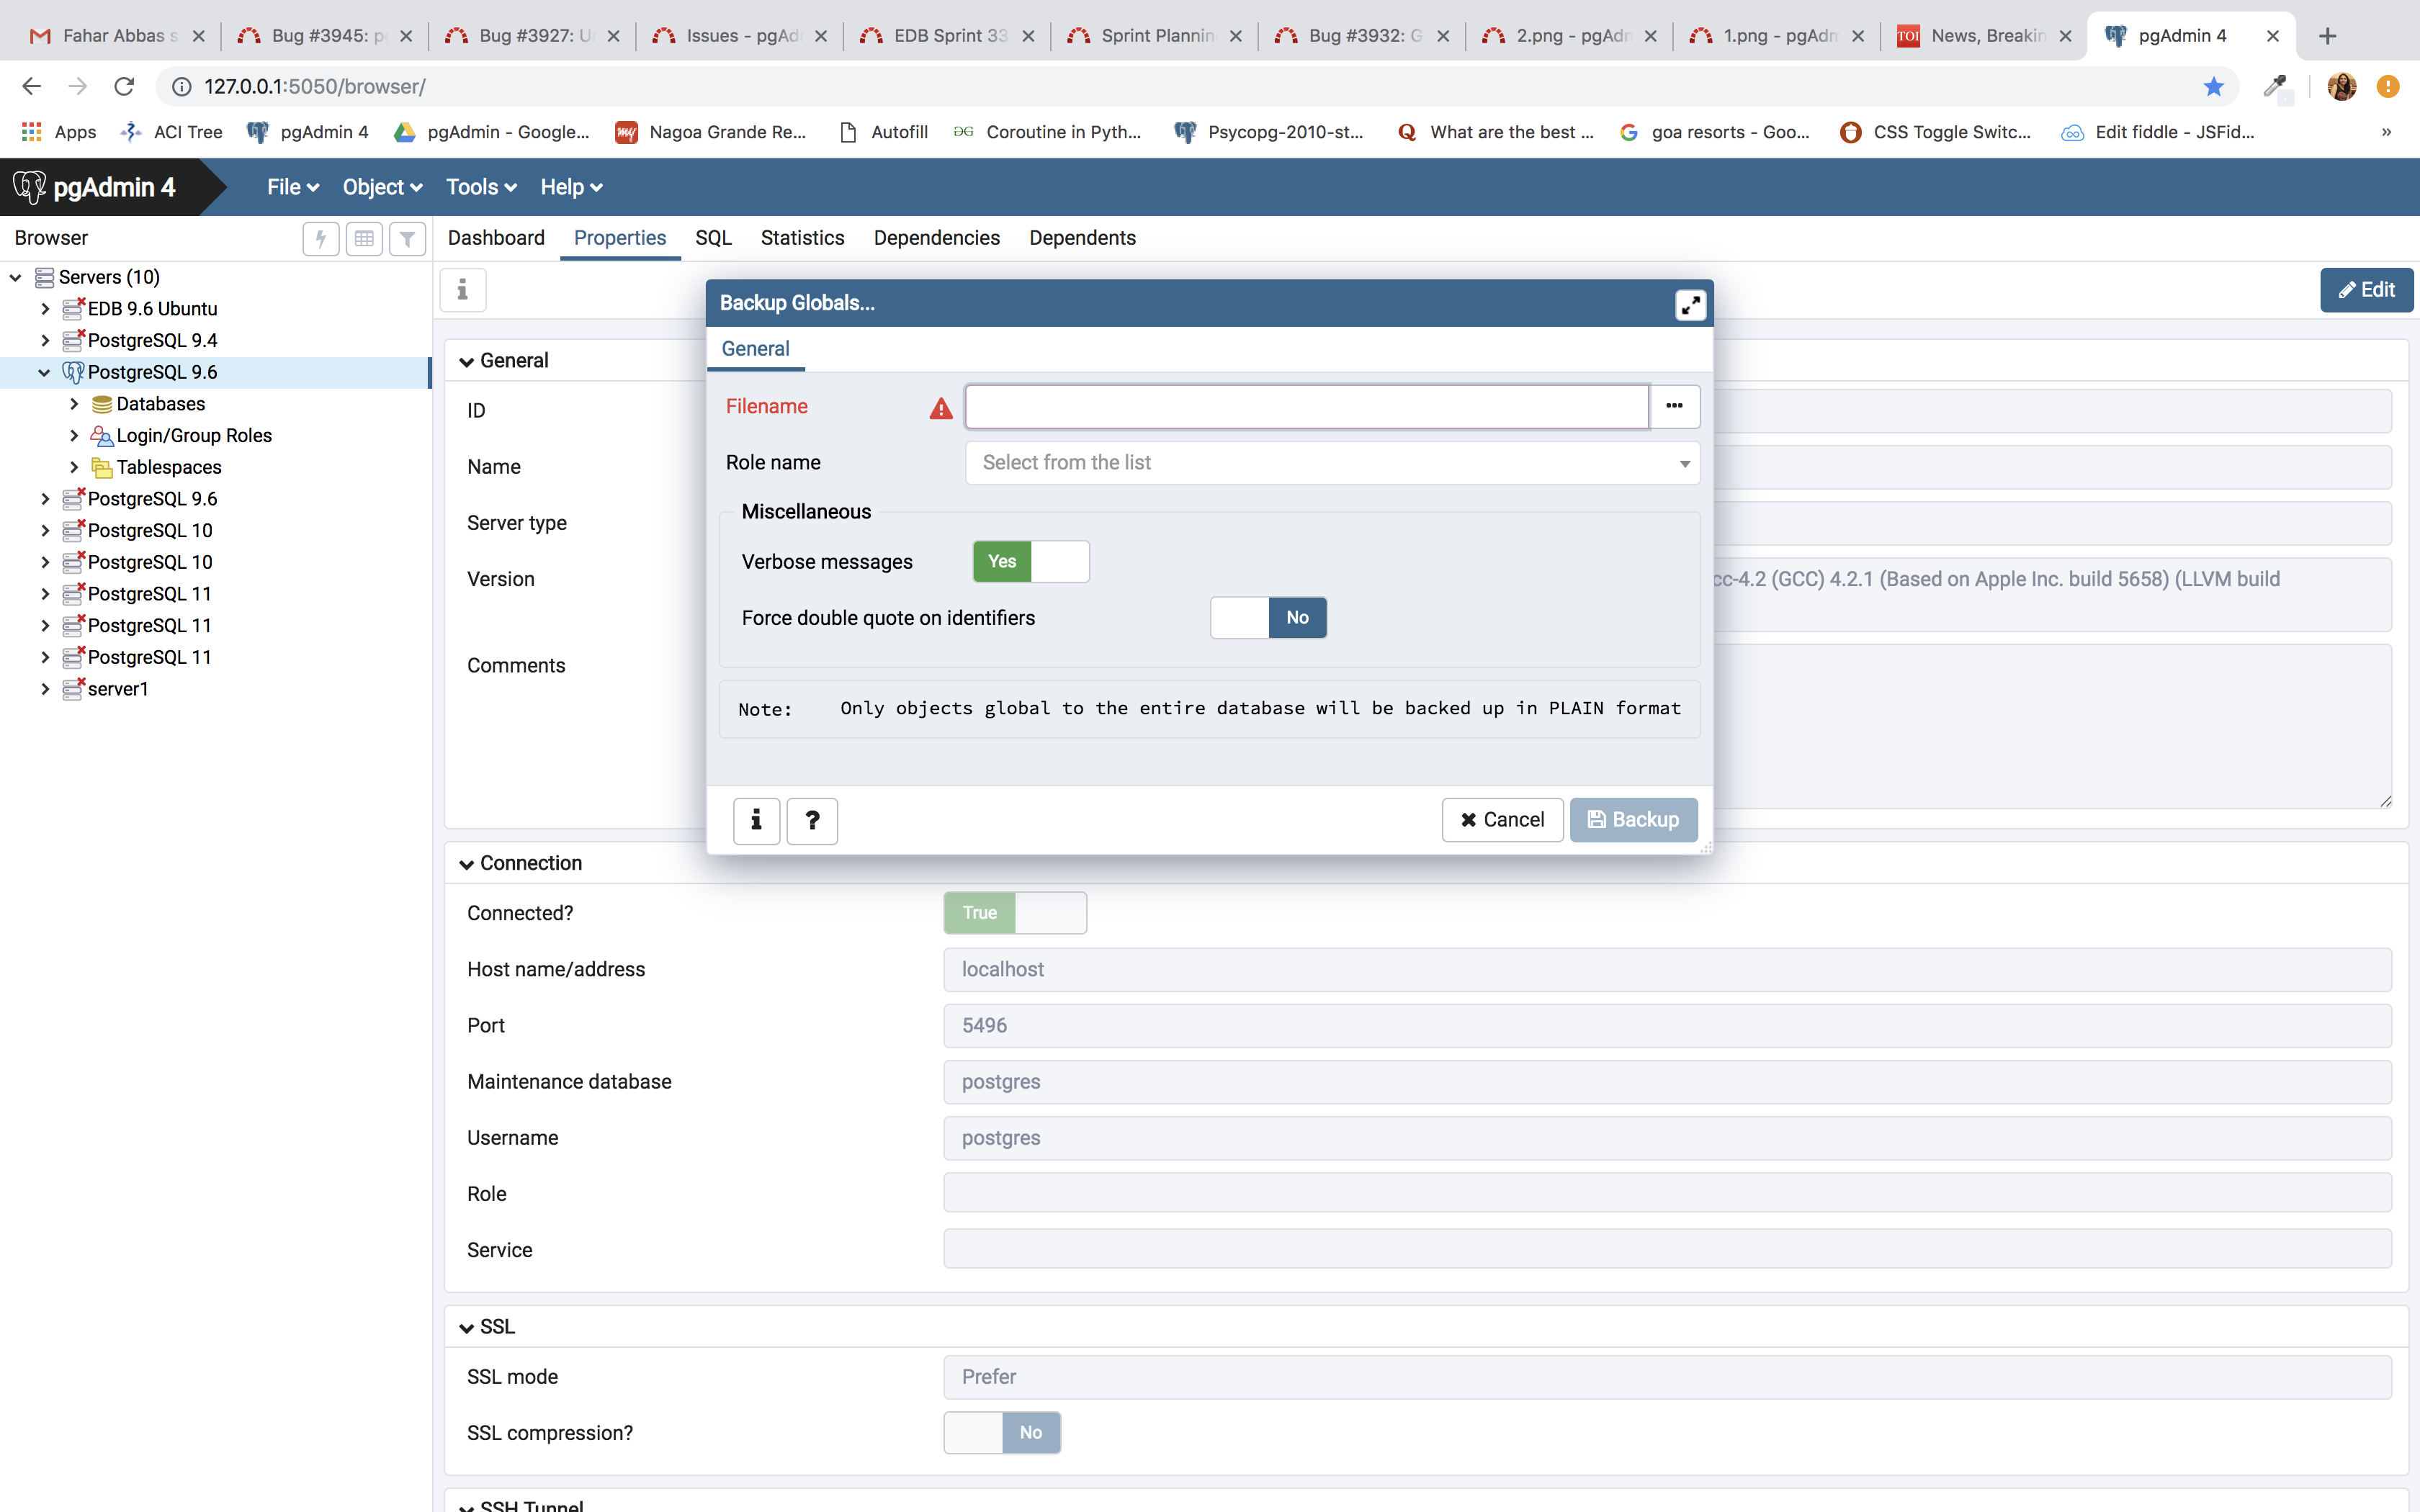This screenshot has width=2420, height=1512.
Task: Expand the PostgreSQL 9.4 server node
Action: pos(45,341)
